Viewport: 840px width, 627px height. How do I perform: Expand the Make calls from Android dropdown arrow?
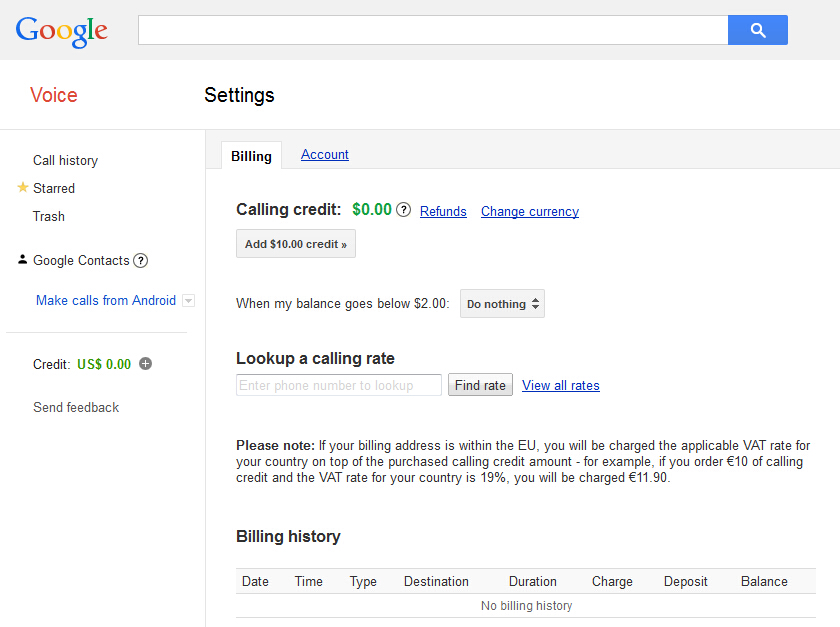coord(188,301)
